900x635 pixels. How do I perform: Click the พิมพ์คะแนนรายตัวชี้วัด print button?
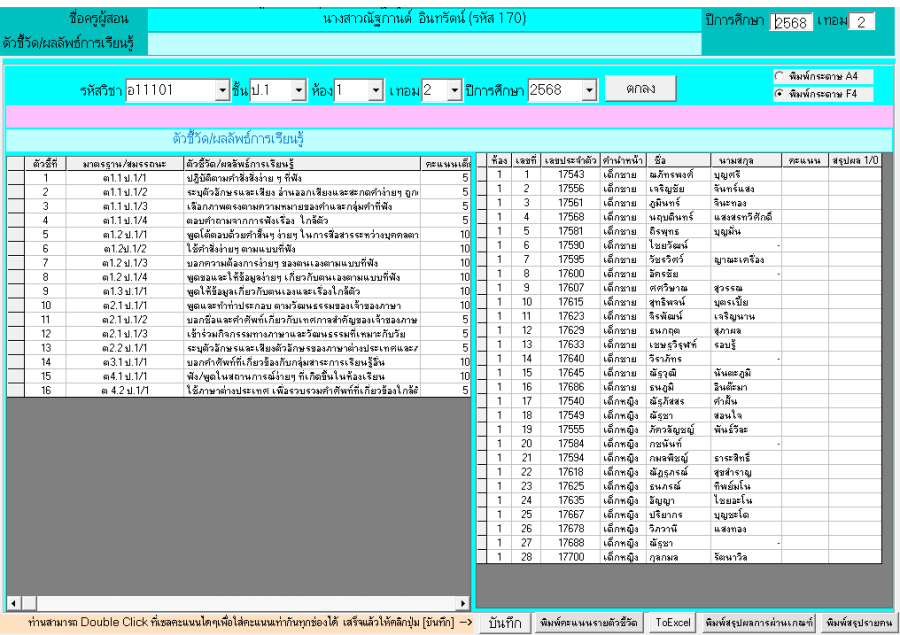tap(587, 623)
